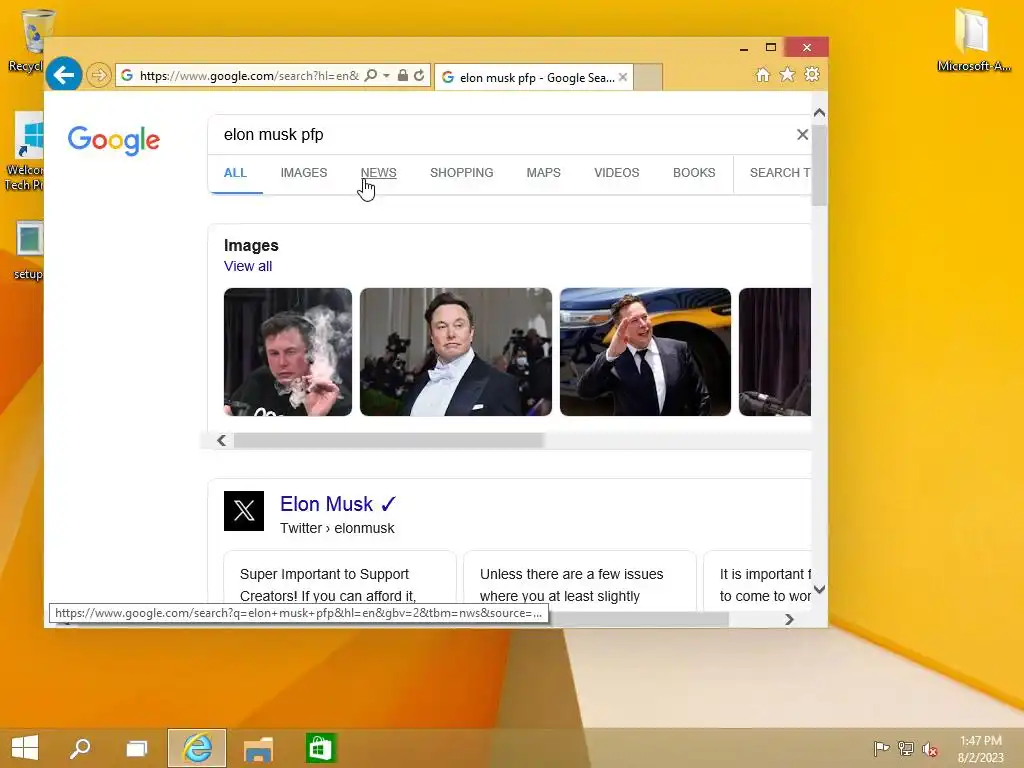Open the SEARCH TOOLS option
Image resolution: width=1024 pixels, height=768 pixels.
pos(780,173)
